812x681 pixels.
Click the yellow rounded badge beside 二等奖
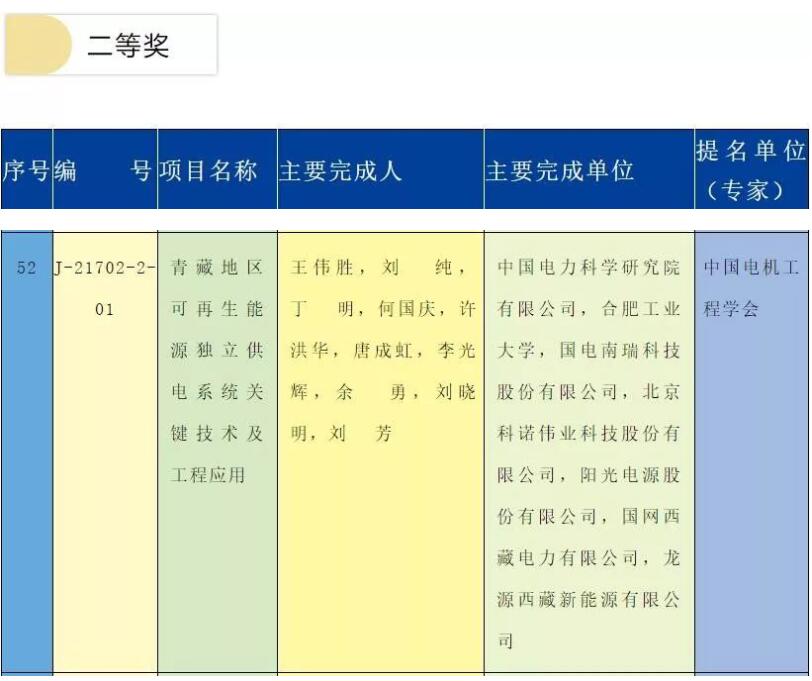click(x=38, y=45)
